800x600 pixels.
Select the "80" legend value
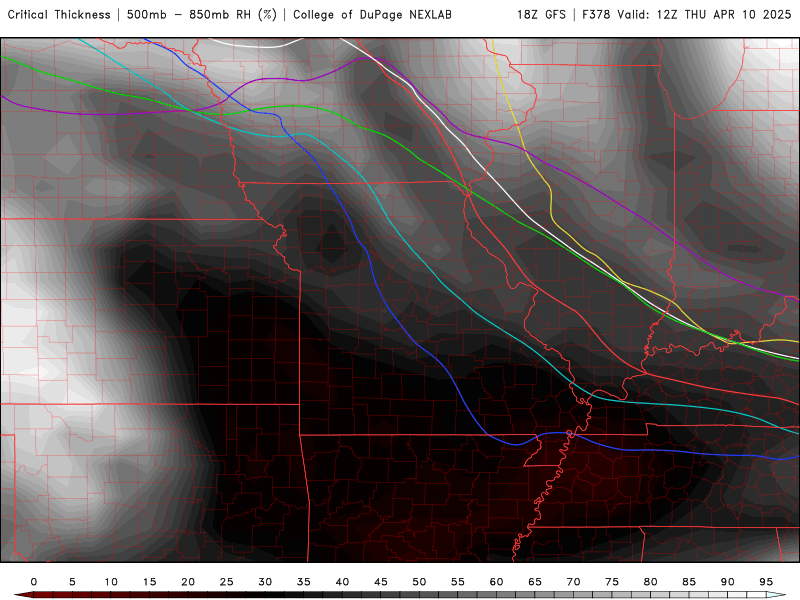point(651,582)
